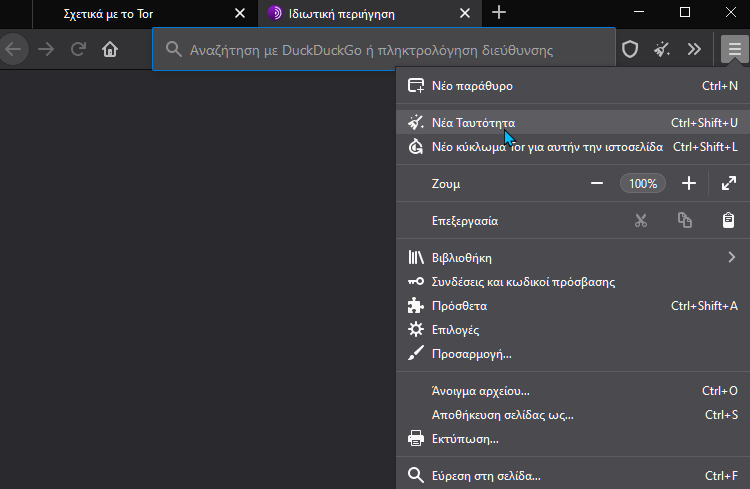Screen dimensions: 750x489
Task: Click the Tor onion icon on private tab
Action: 275,13
